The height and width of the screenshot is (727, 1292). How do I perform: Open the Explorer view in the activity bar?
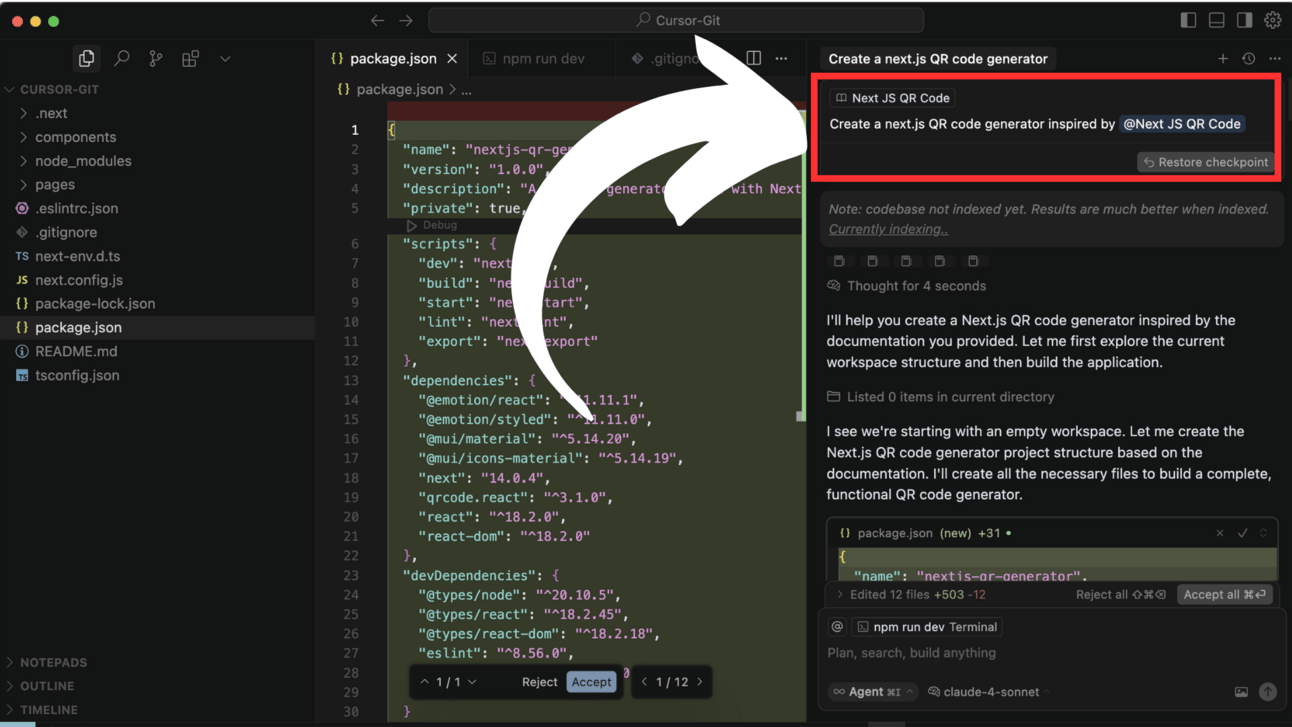click(87, 59)
